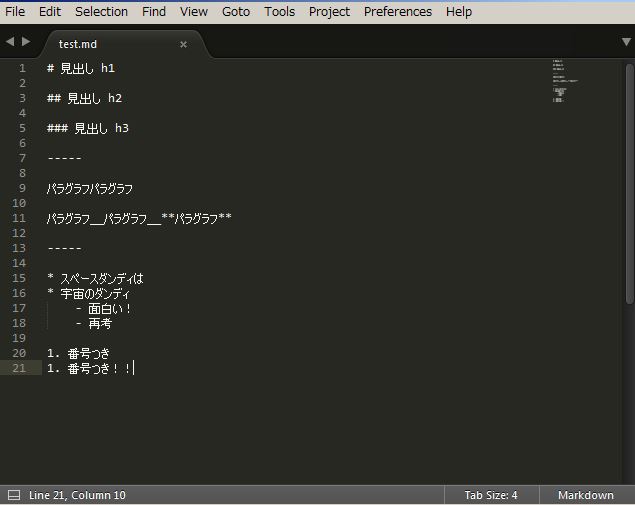Click line number 15 in gutter
This screenshot has height=505, width=635.
[x=19, y=278]
